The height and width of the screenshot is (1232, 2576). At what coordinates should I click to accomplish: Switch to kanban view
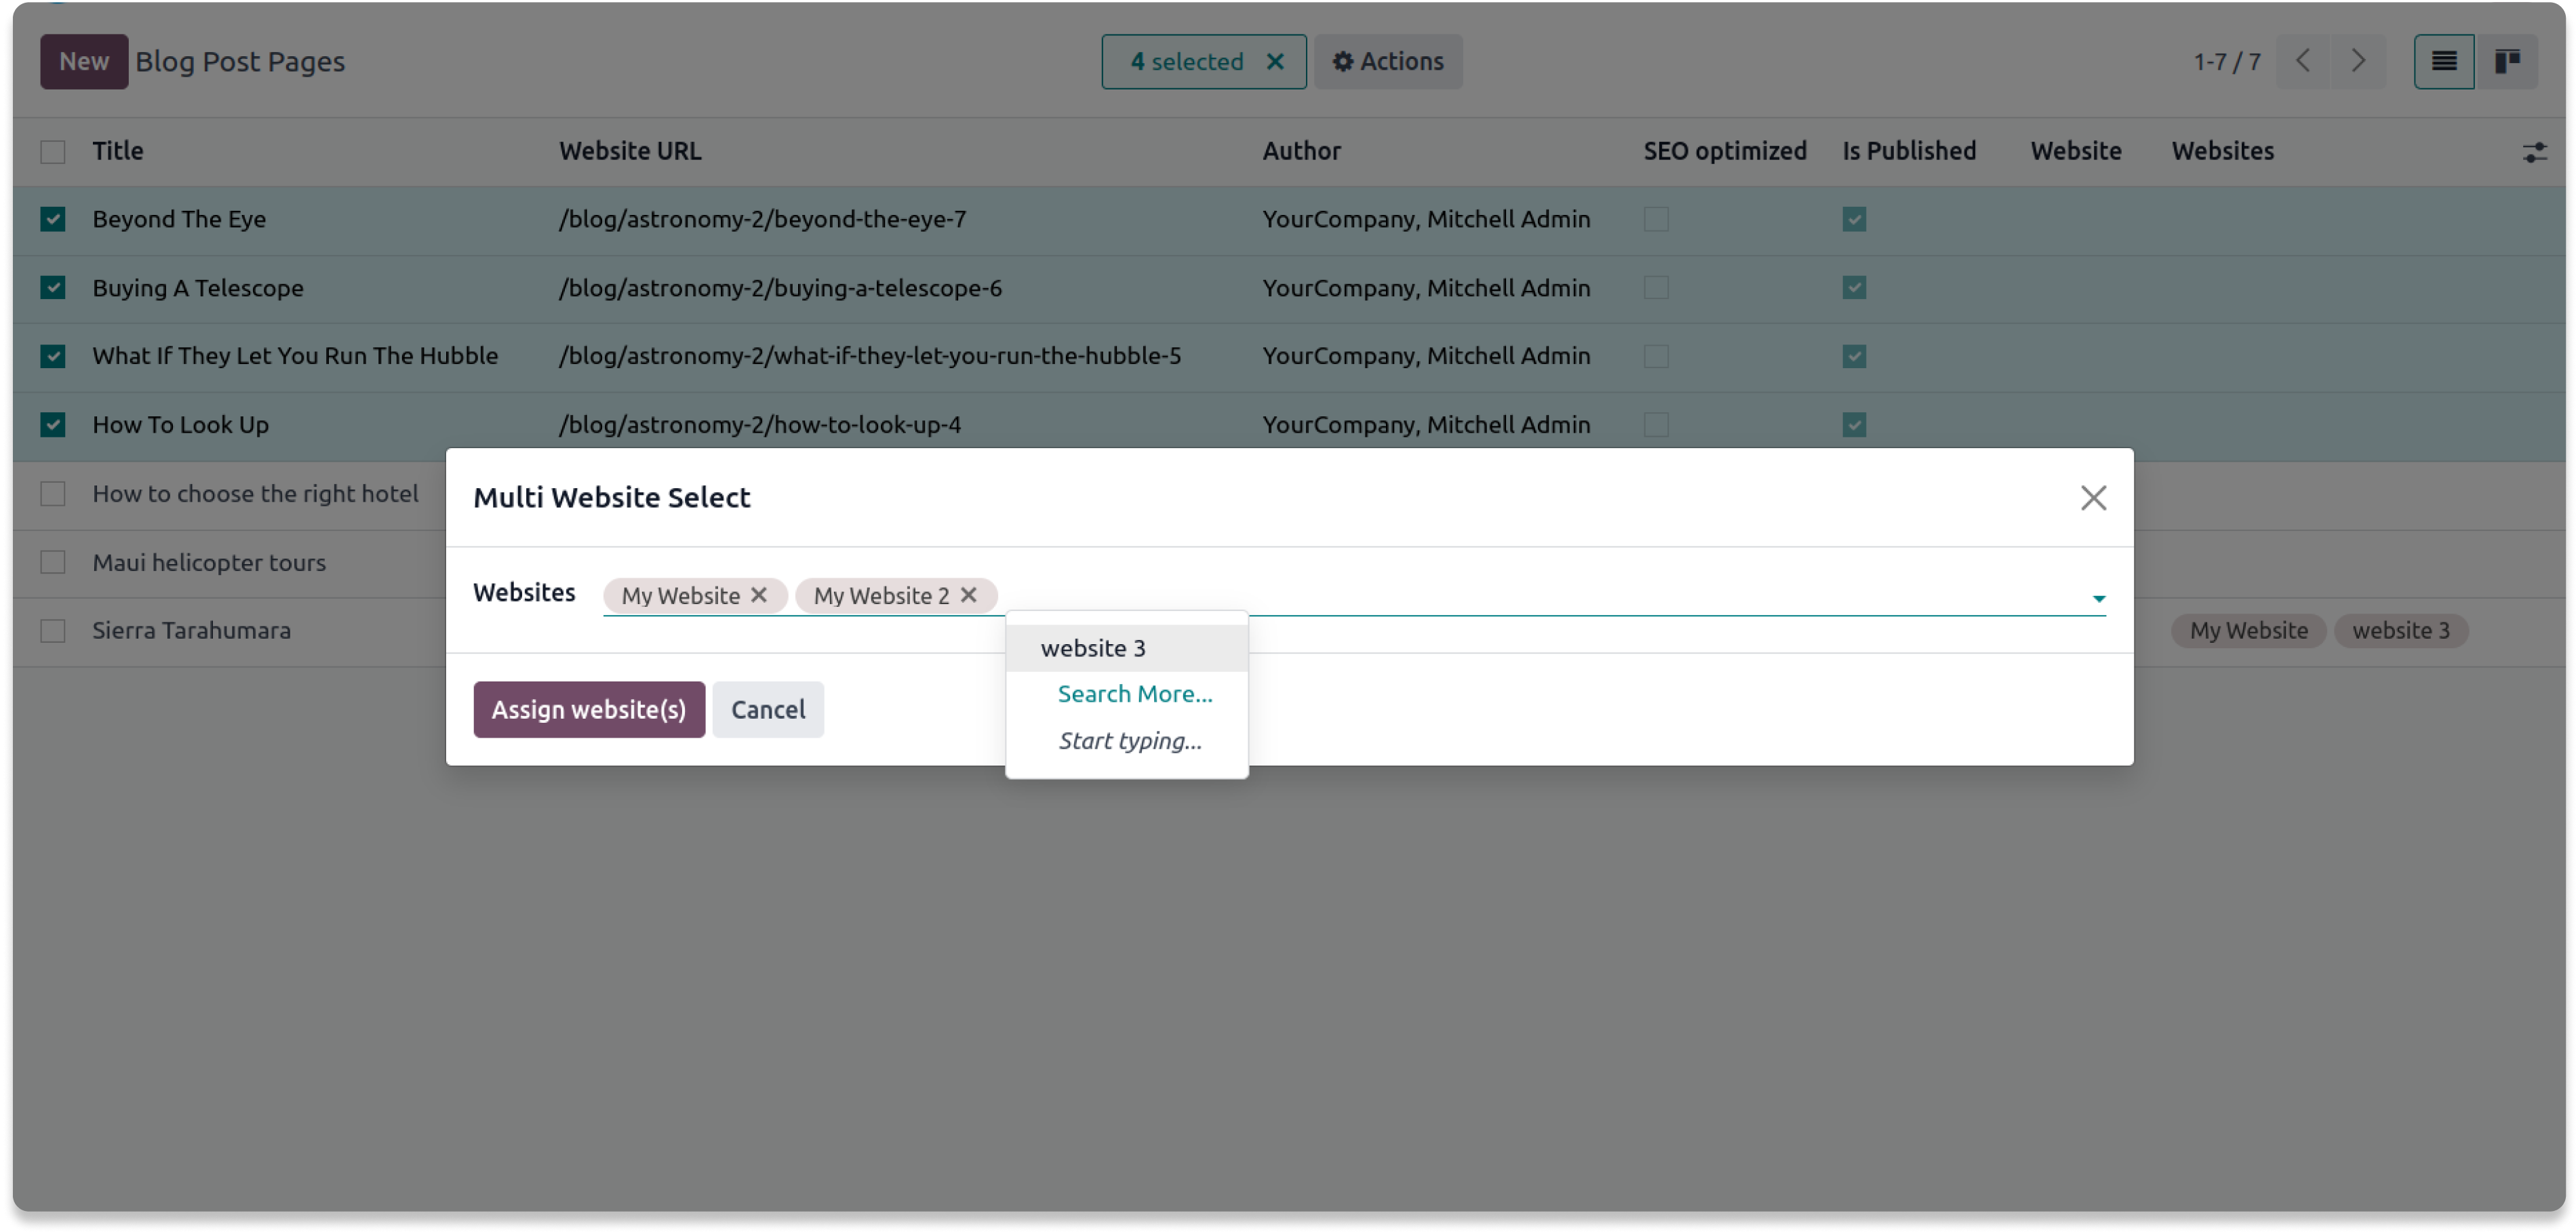2507,62
